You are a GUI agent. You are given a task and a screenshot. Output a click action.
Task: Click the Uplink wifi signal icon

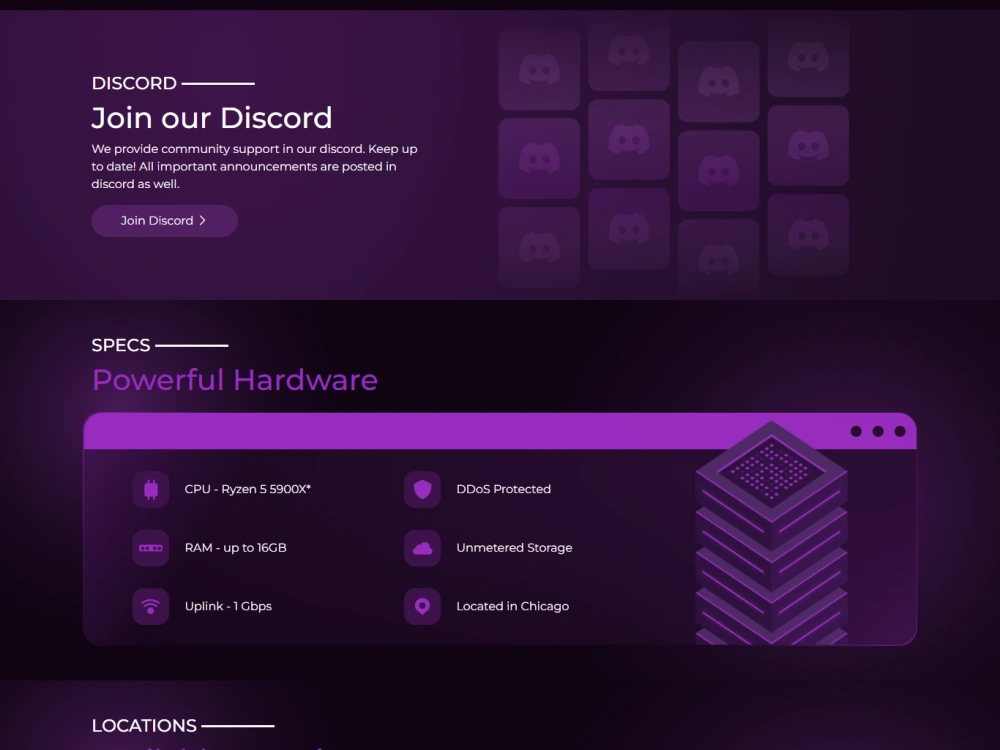pos(151,607)
